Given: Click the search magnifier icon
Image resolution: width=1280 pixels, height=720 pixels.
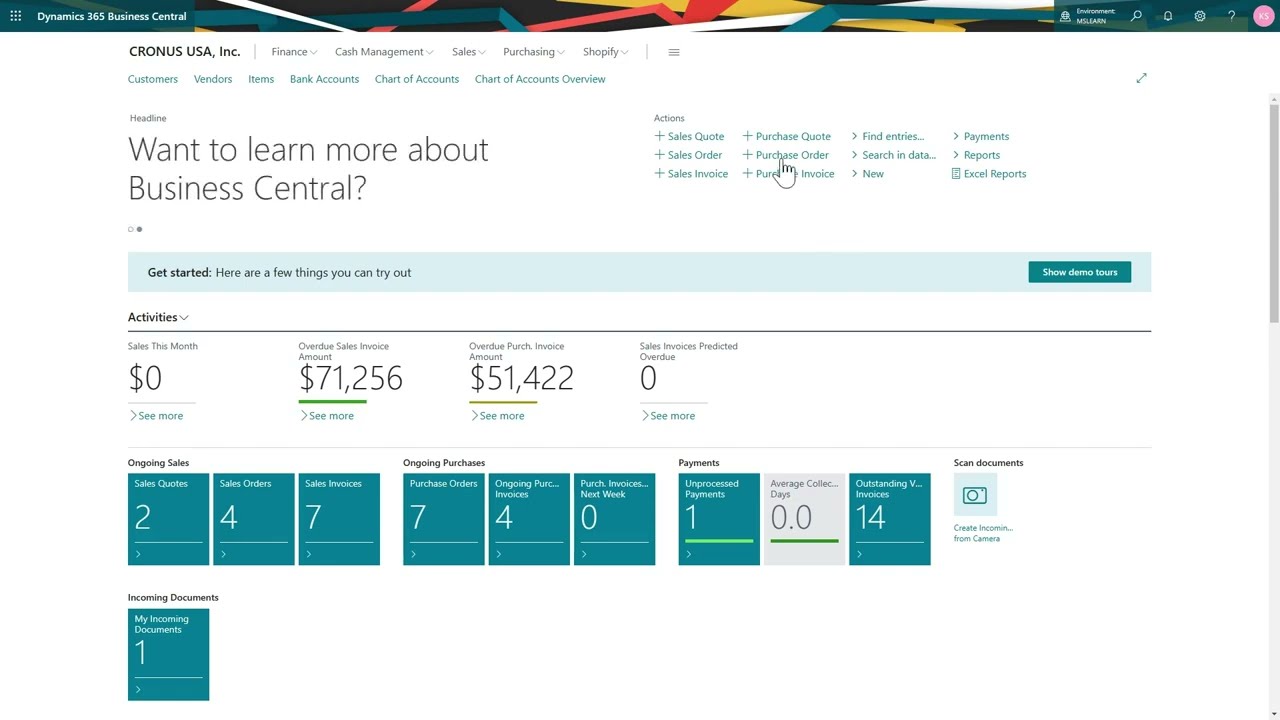Looking at the screenshot, I should pos(1136,16).
